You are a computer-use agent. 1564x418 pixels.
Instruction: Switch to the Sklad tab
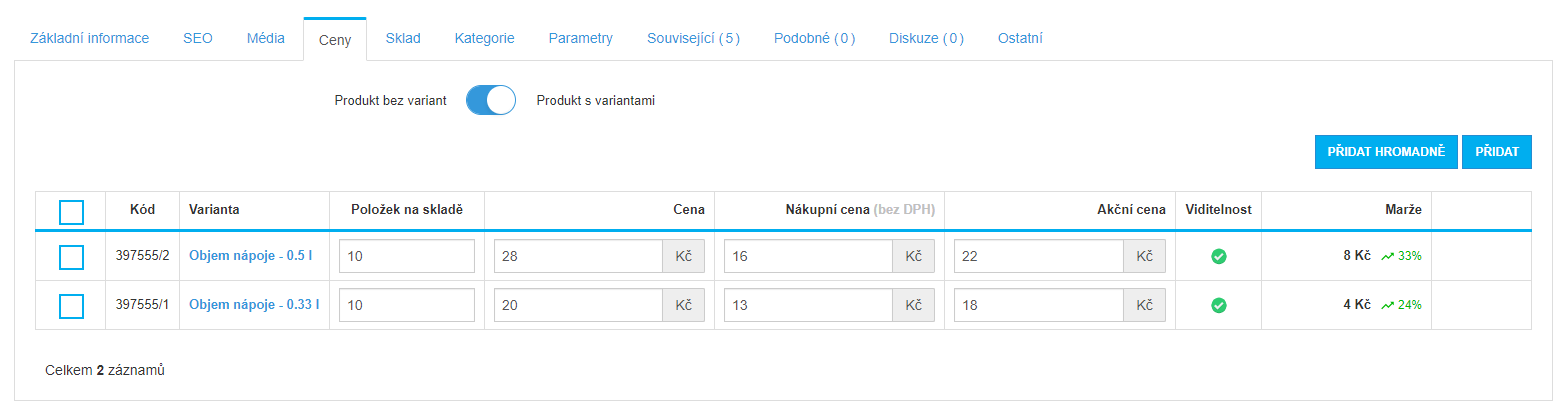tap(403, 38)
